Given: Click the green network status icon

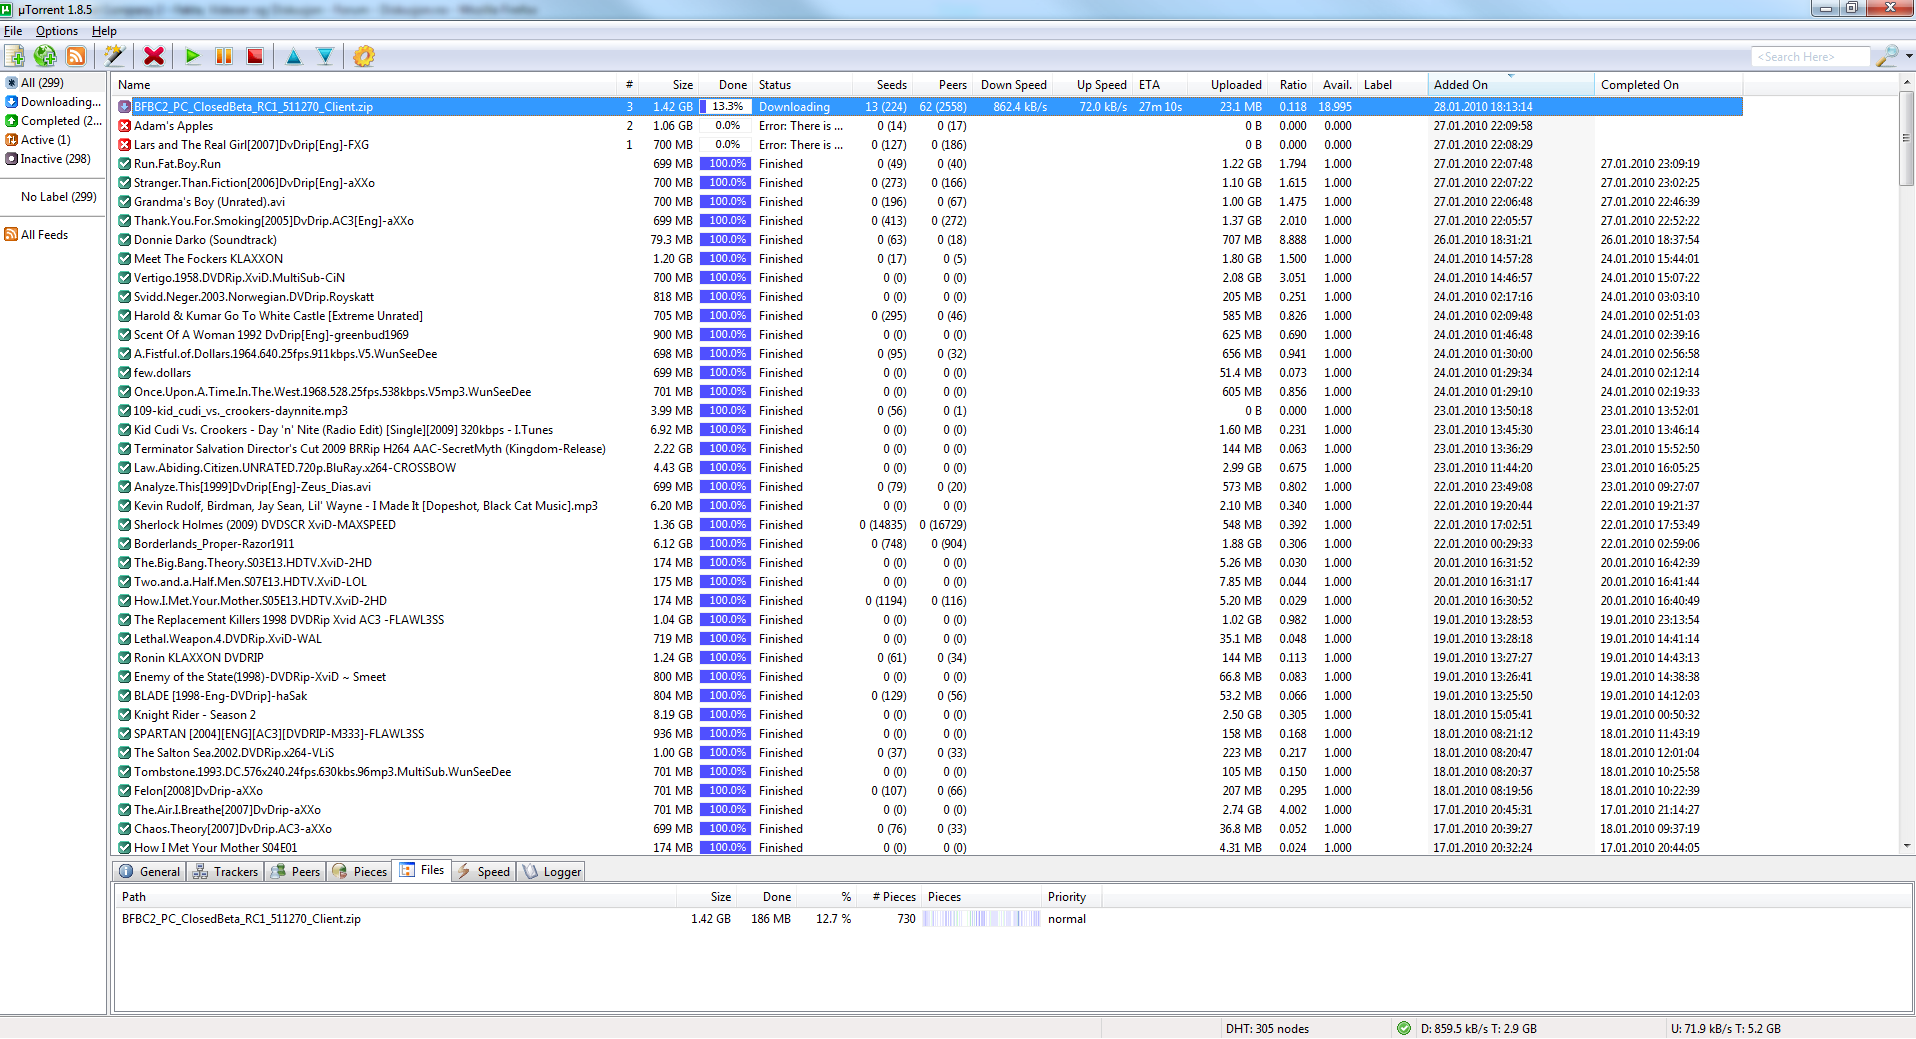Looking at the screenshot, I should tap(1404, 1028).
